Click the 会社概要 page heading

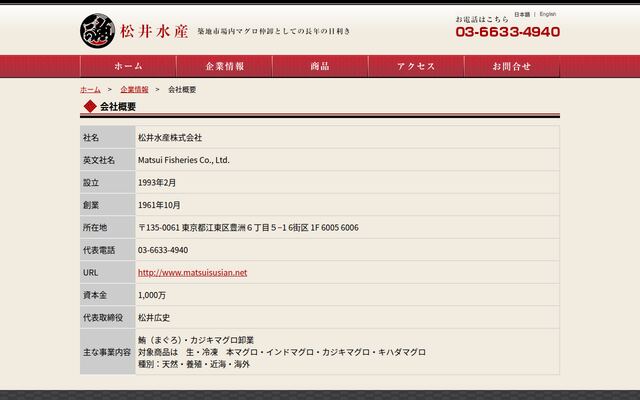pos(118,107)
